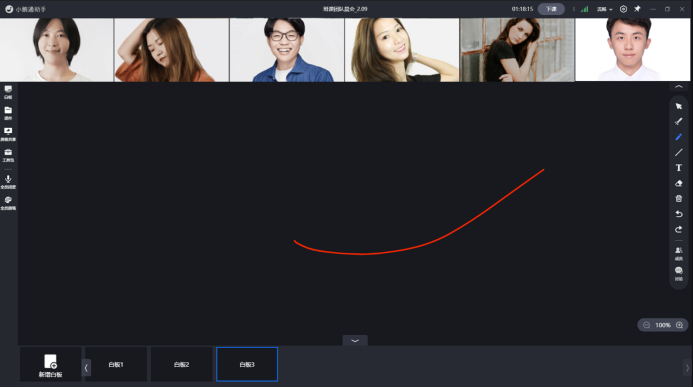Open the courseware folder icon

[x=8, y=113]
